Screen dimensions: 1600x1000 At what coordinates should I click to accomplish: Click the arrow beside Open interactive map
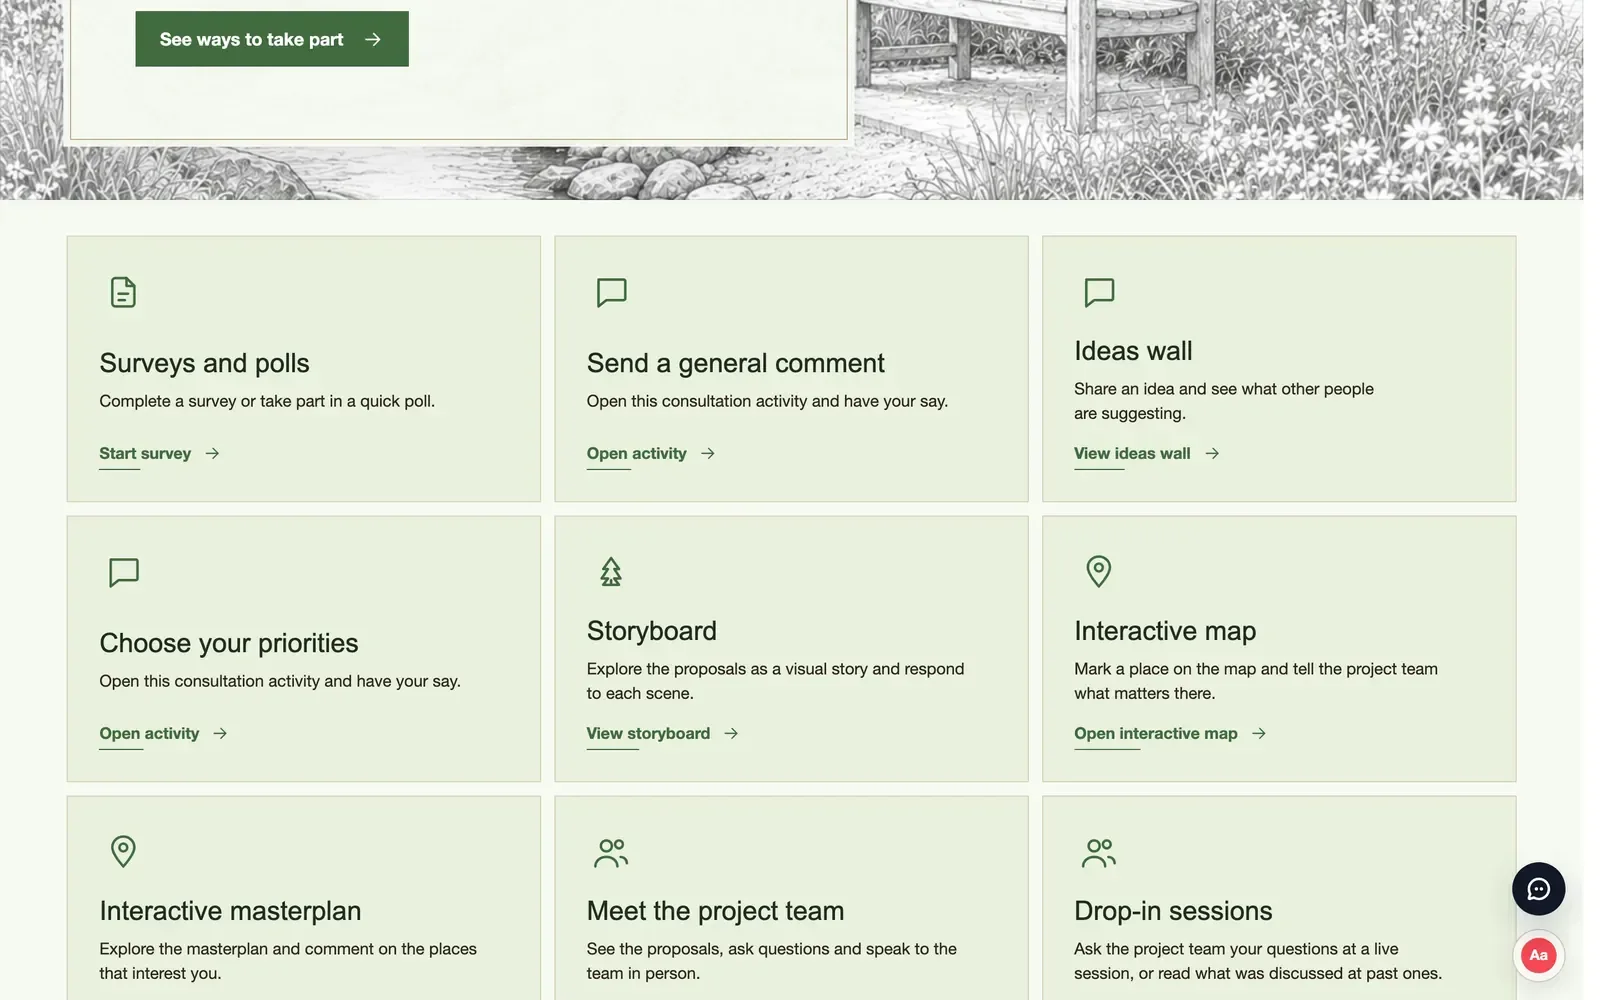tap(1259, 733)
